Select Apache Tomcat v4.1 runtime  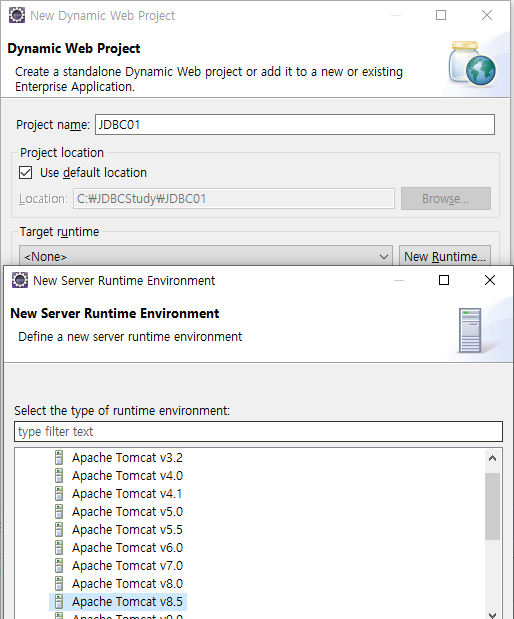pyautogui.click(x=127, y=493)
